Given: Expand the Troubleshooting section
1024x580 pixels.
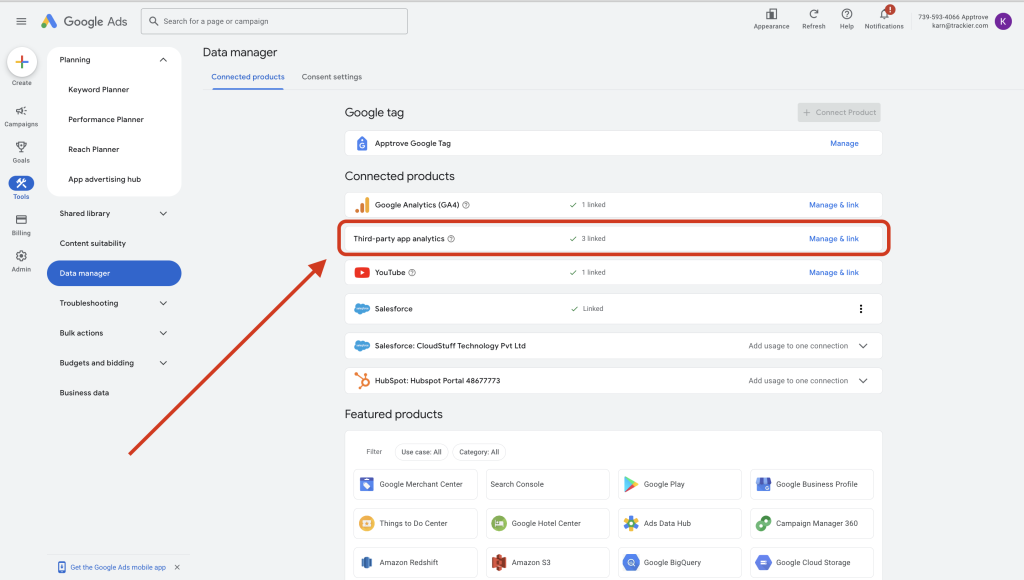Looking at the screenshot, I should (163, 304).
